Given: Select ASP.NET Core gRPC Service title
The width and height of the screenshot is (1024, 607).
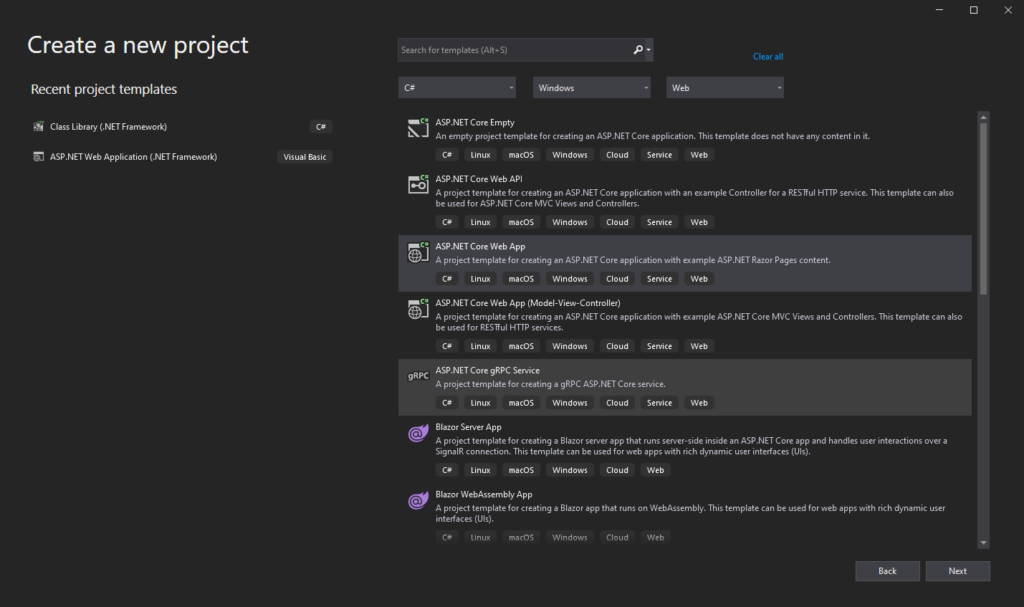Looking at the screenshot, I should pyautogui.click(x=487, y=370).
